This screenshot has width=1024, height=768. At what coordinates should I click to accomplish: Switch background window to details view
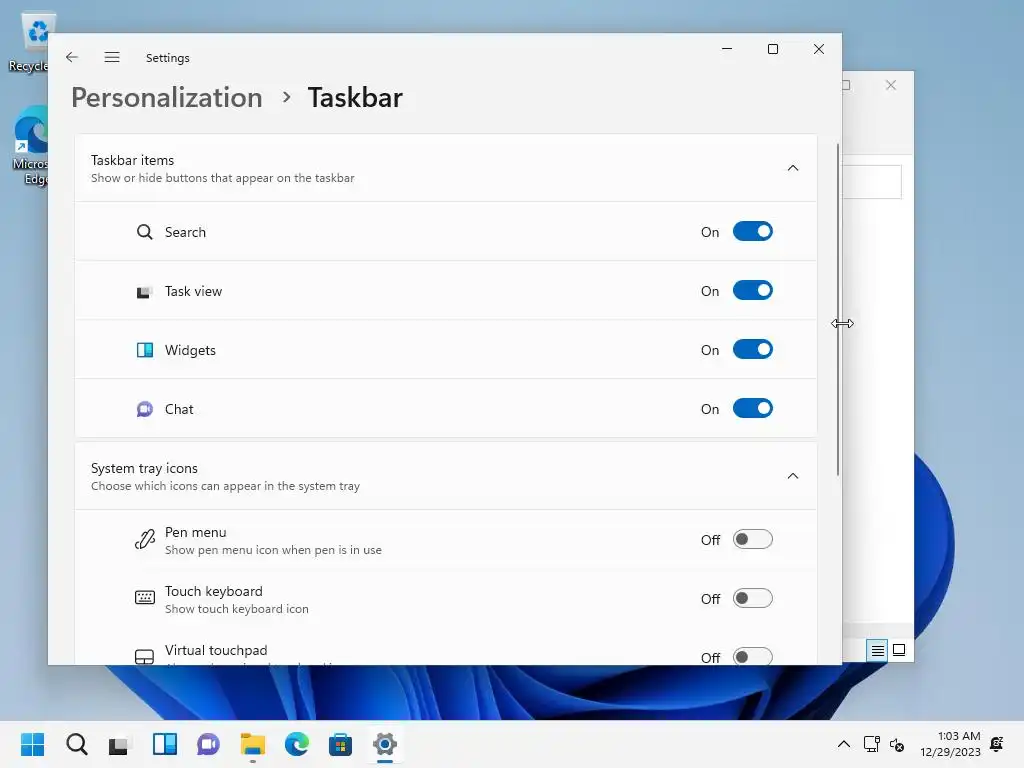877,650
